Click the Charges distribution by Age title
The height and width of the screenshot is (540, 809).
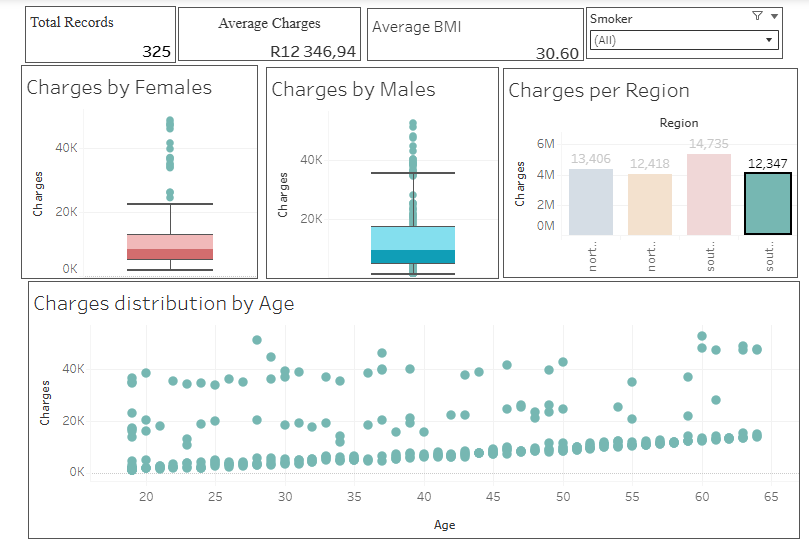[163, 303]
